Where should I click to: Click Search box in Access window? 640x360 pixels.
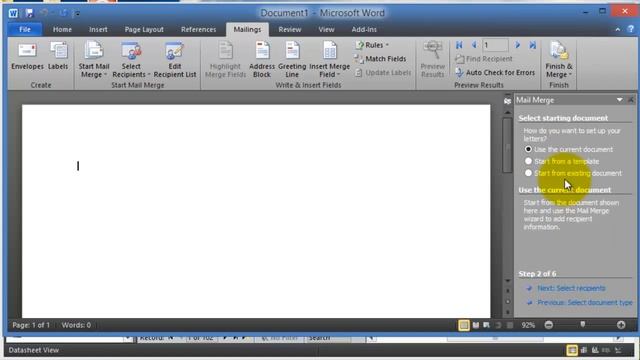328,338
